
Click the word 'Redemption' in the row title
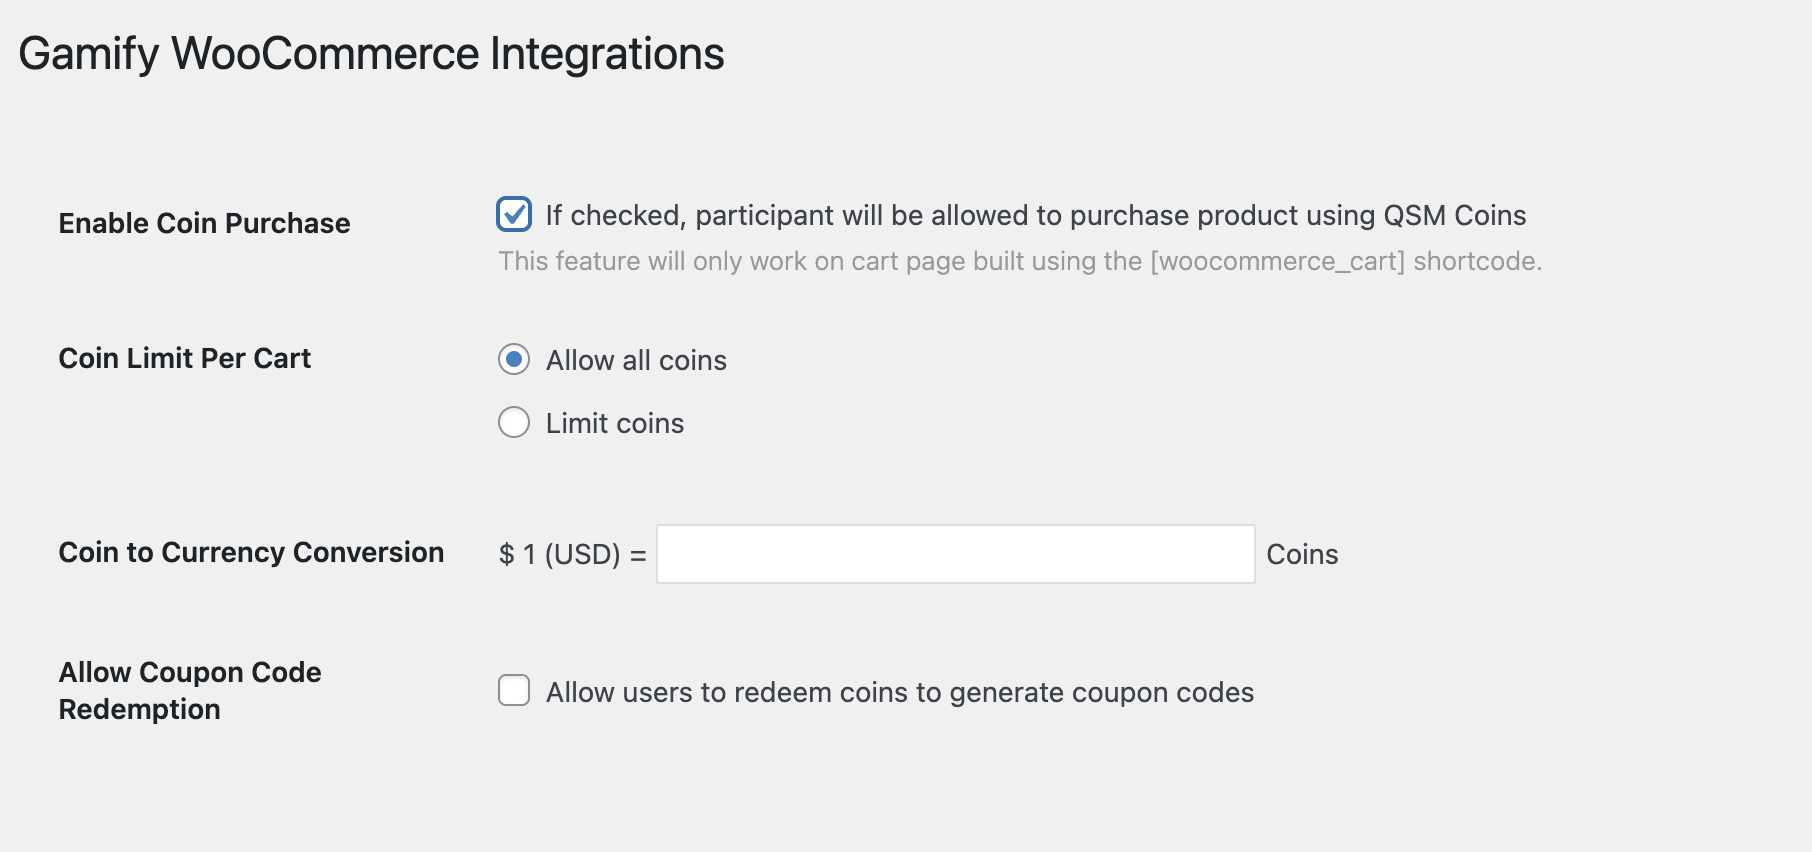139,710
